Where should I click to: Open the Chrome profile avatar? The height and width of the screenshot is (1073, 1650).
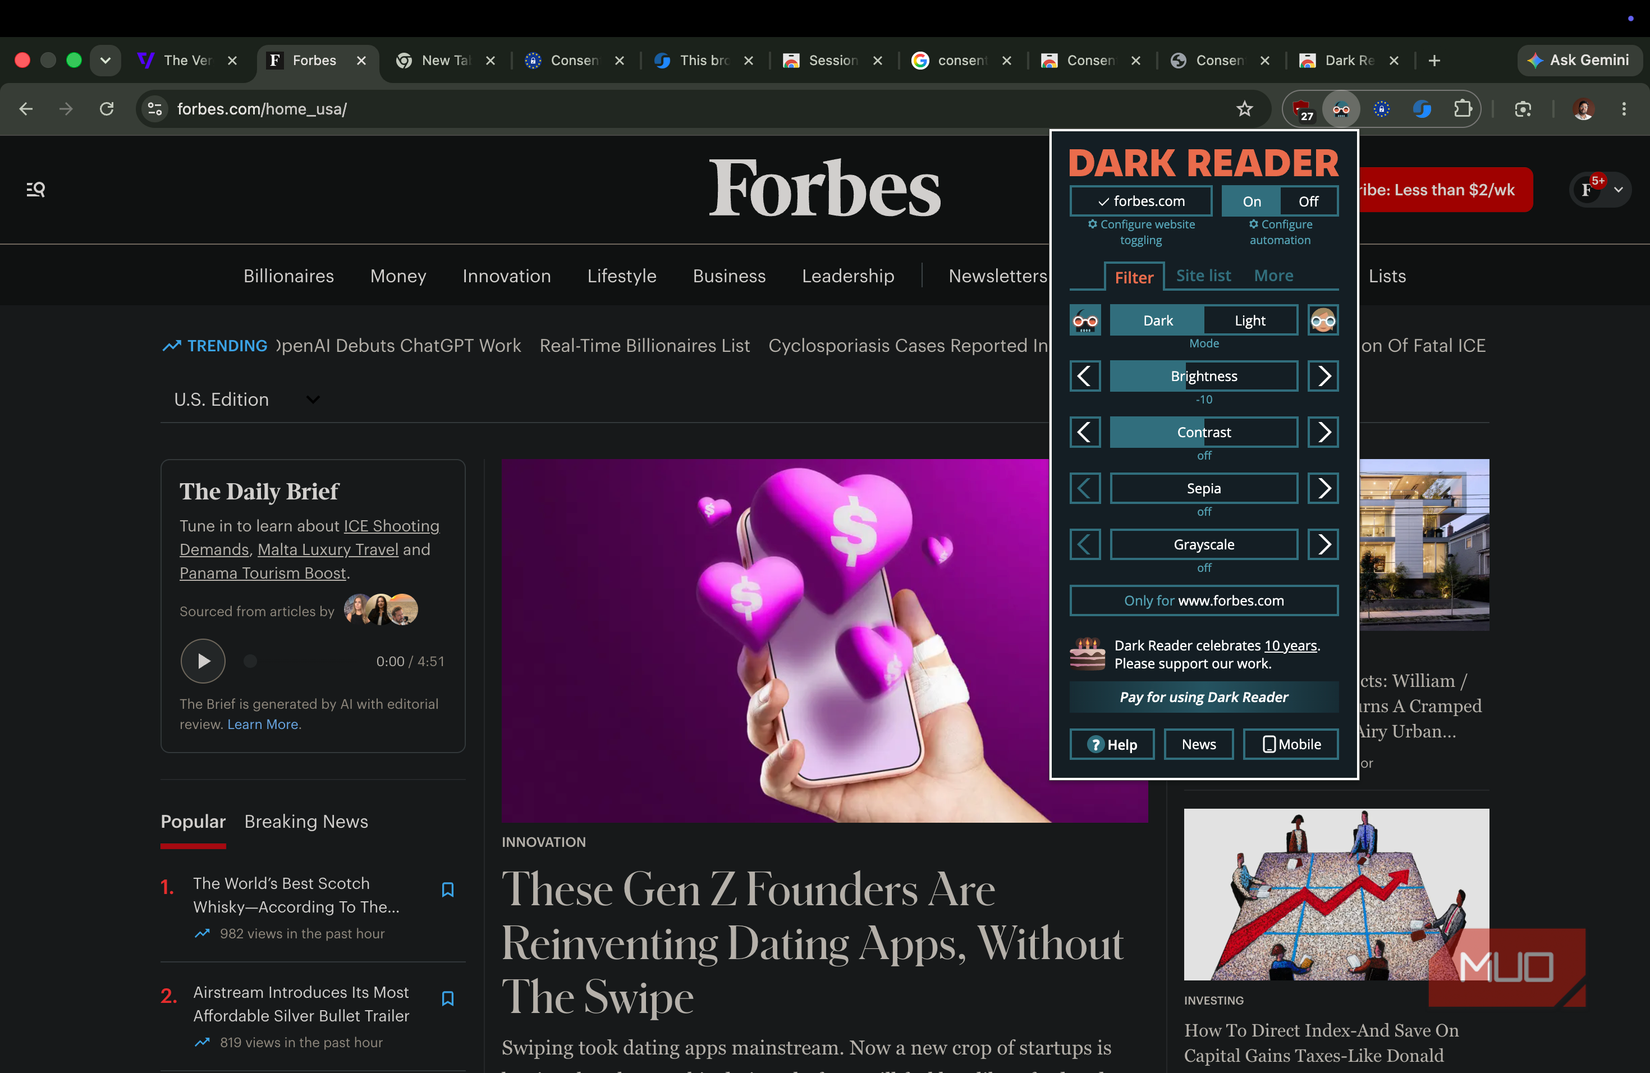(x=1583, y=109)
